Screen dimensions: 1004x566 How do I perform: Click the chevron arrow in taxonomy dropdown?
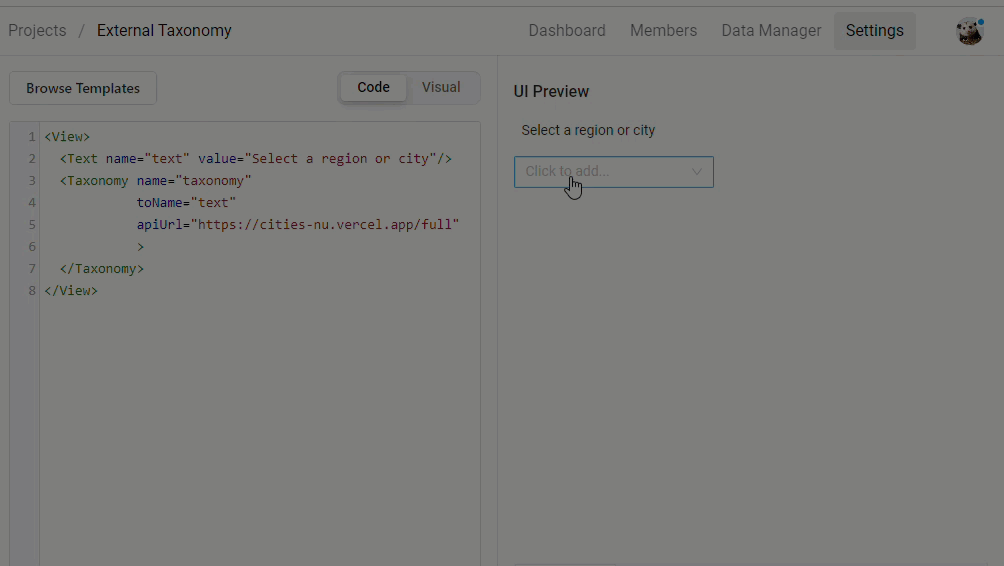[x=697, y=172]
